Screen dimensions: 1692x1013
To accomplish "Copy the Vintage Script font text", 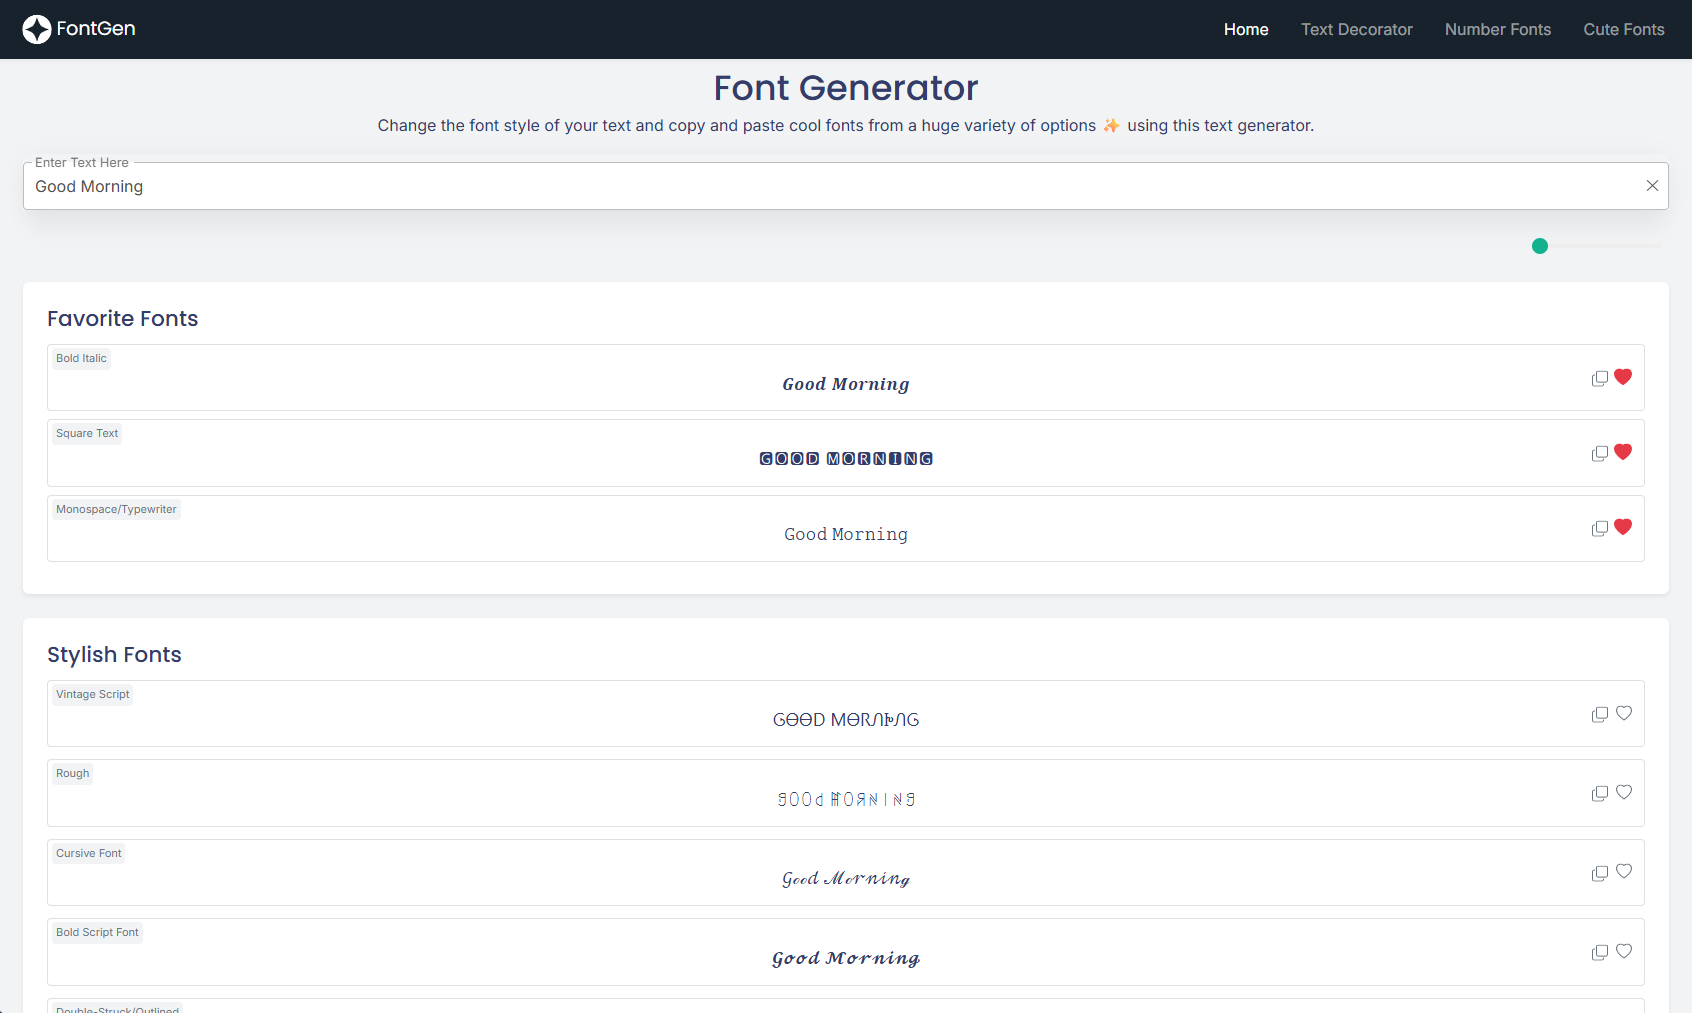I will [1599, 714].
